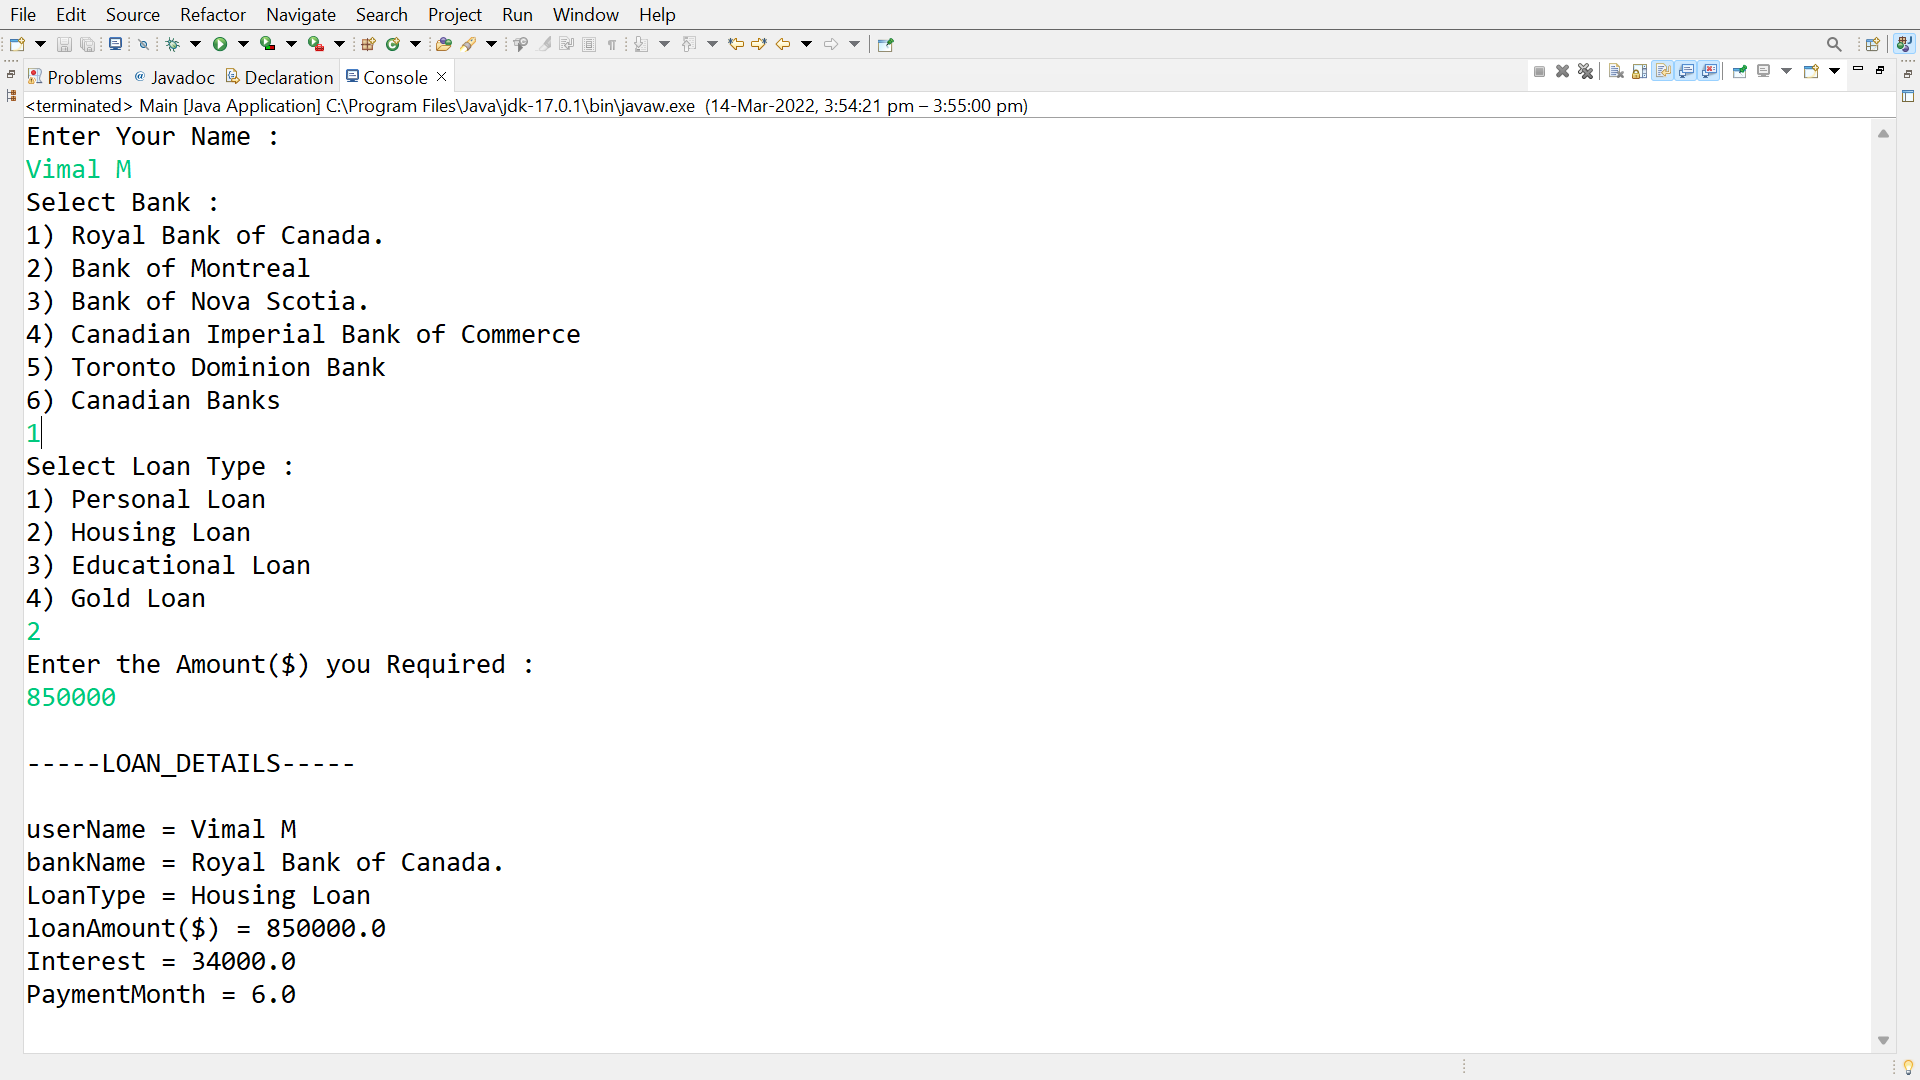Screen dimensions: 1920x1080
Task: Open the Search magnifier at the top right
Action: [1833, 44]
